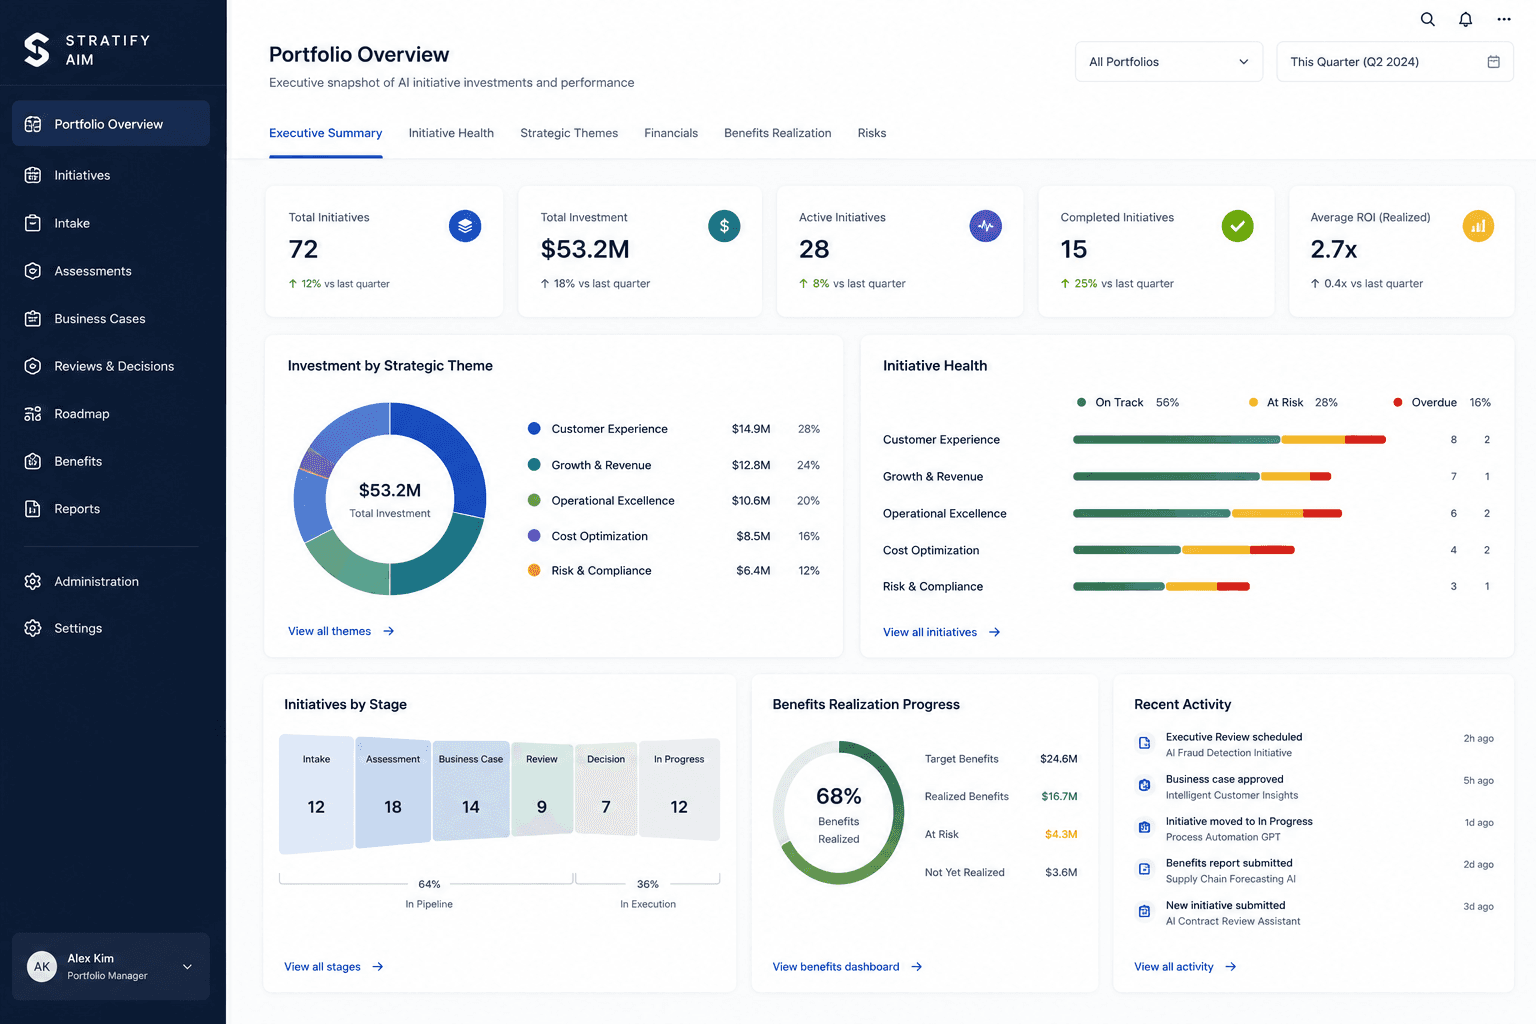Click the Average ROI bar chart icon
The image size is (1536, 1024).
tap(1478, 226)
